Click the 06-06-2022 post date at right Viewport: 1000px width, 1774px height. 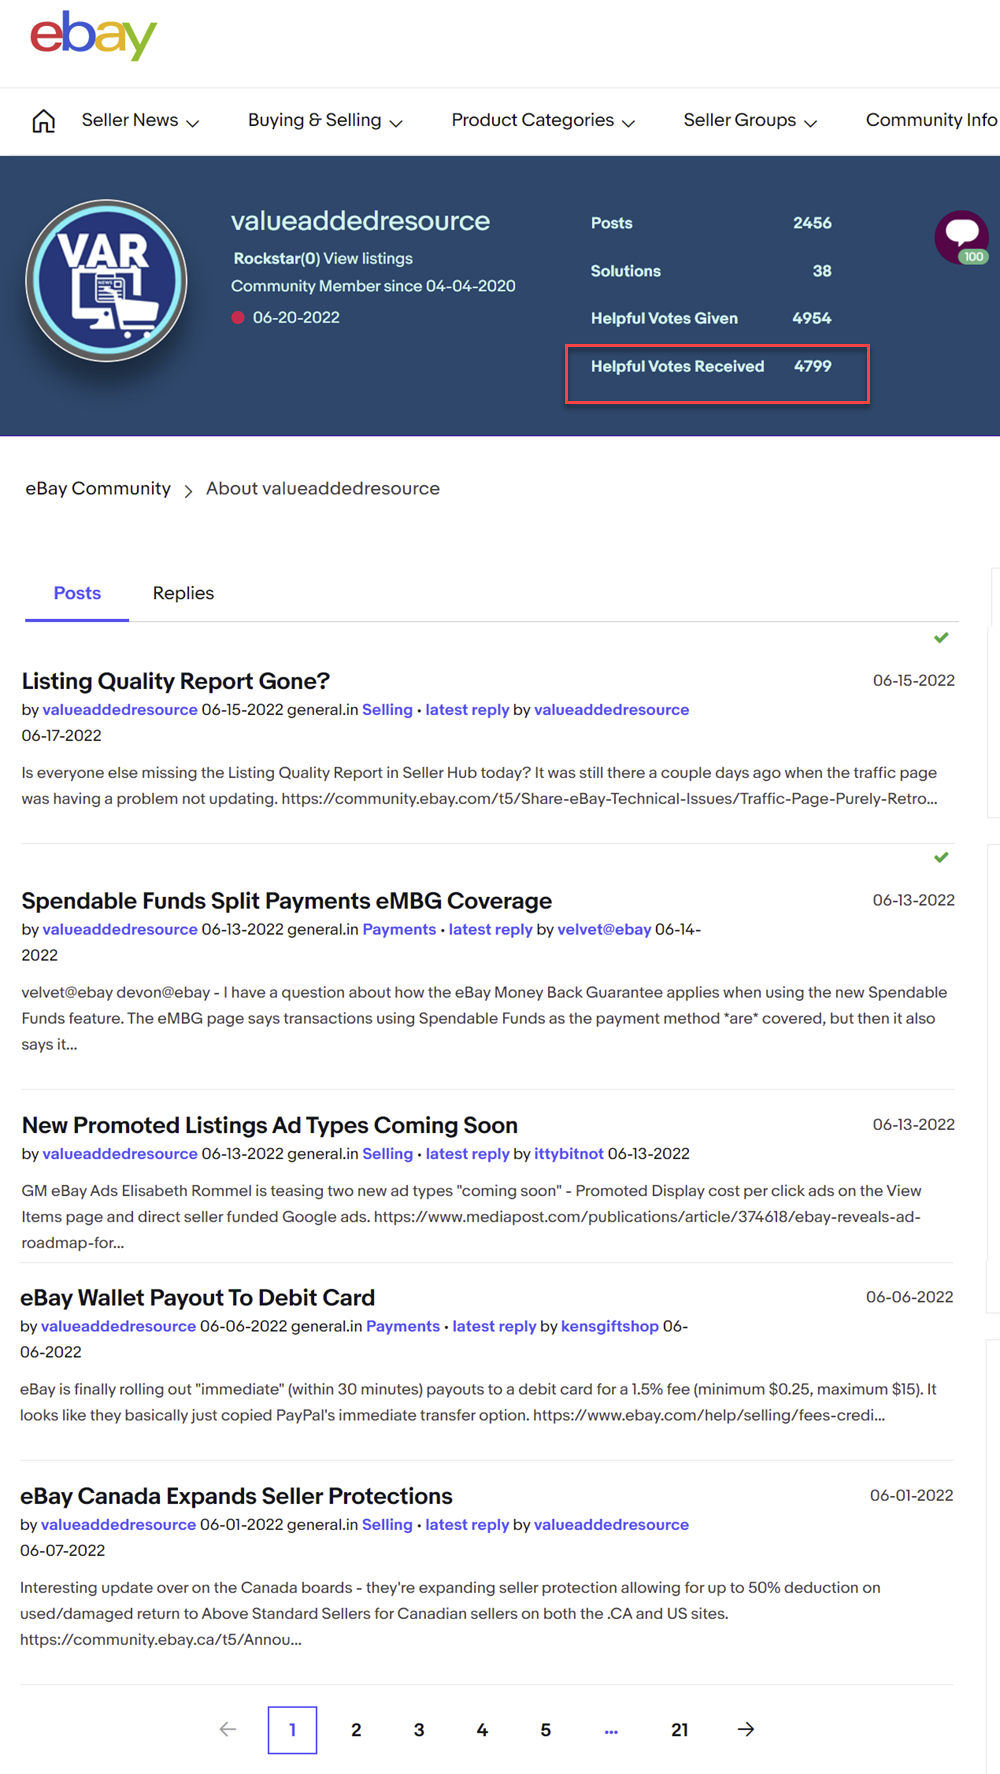pos(910,1297)
